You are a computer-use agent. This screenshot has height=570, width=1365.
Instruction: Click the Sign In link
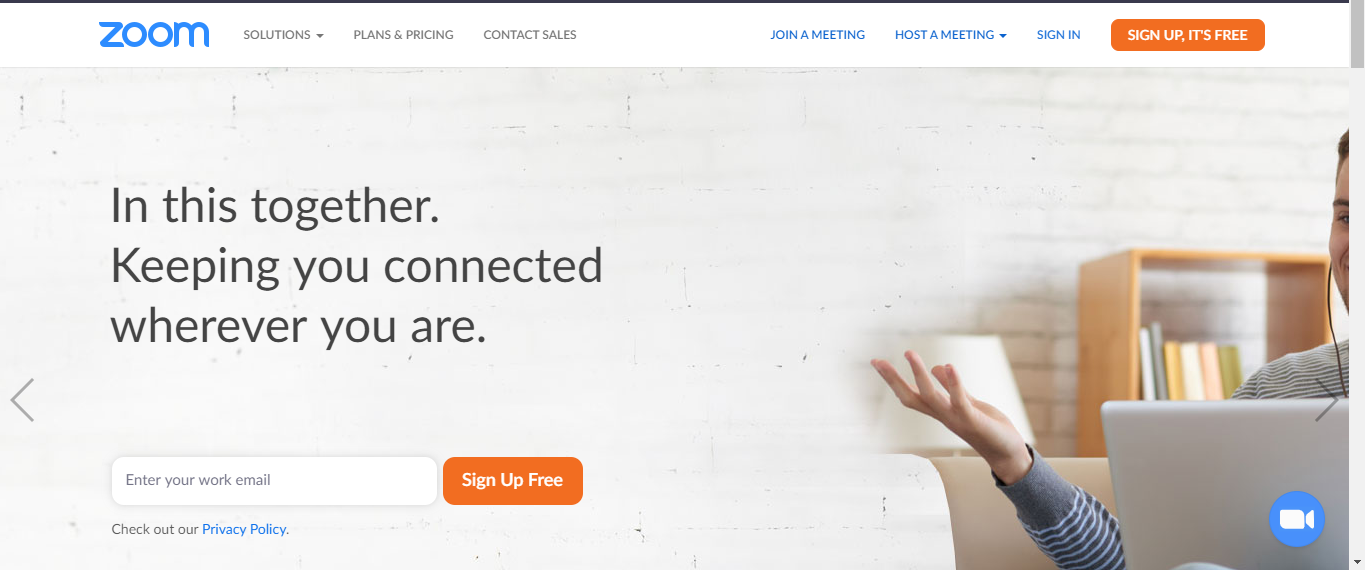click(x=1058, y=35)
